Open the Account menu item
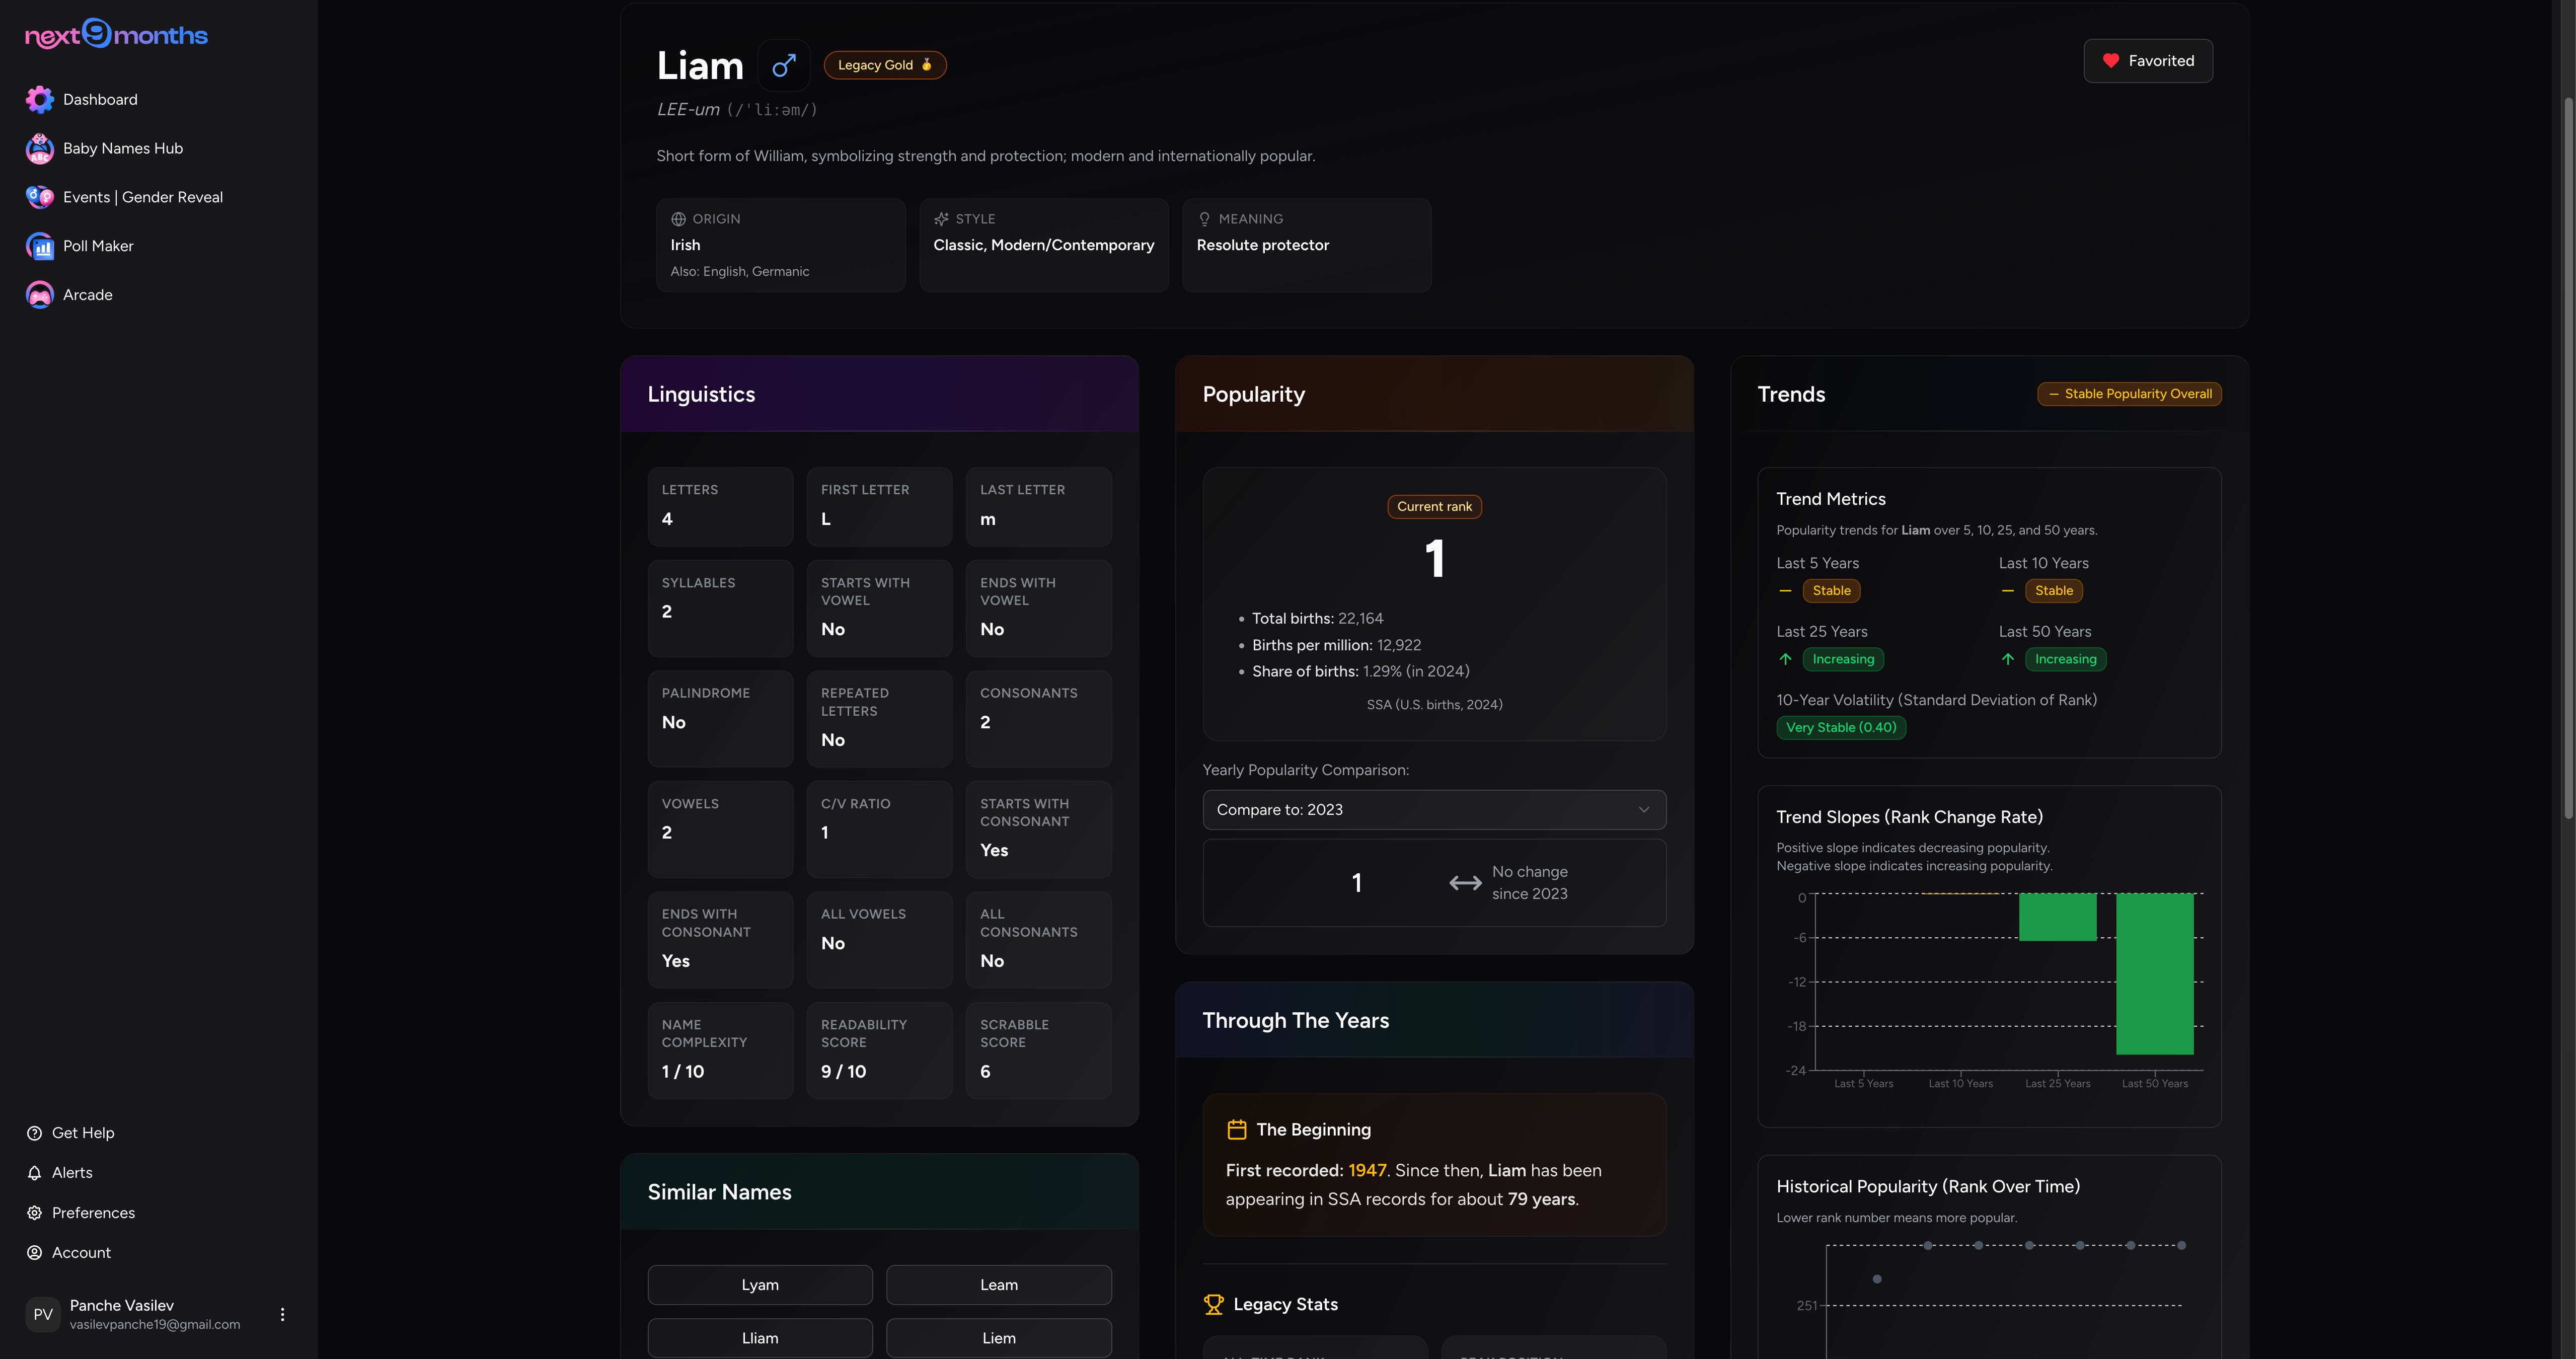Image resolution: width=2576 pixels, height=1359 pixels. [x=81, y=1252]
